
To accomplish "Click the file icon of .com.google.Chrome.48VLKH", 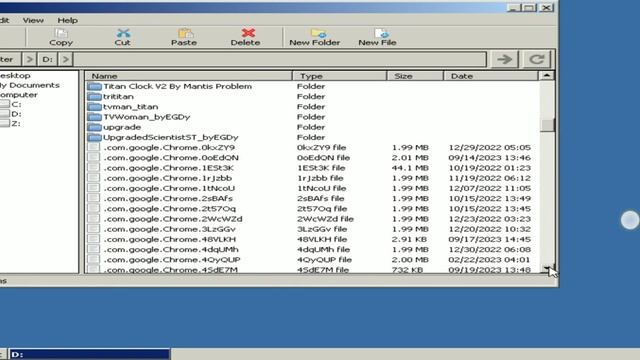I will click(x=93, y=239).
